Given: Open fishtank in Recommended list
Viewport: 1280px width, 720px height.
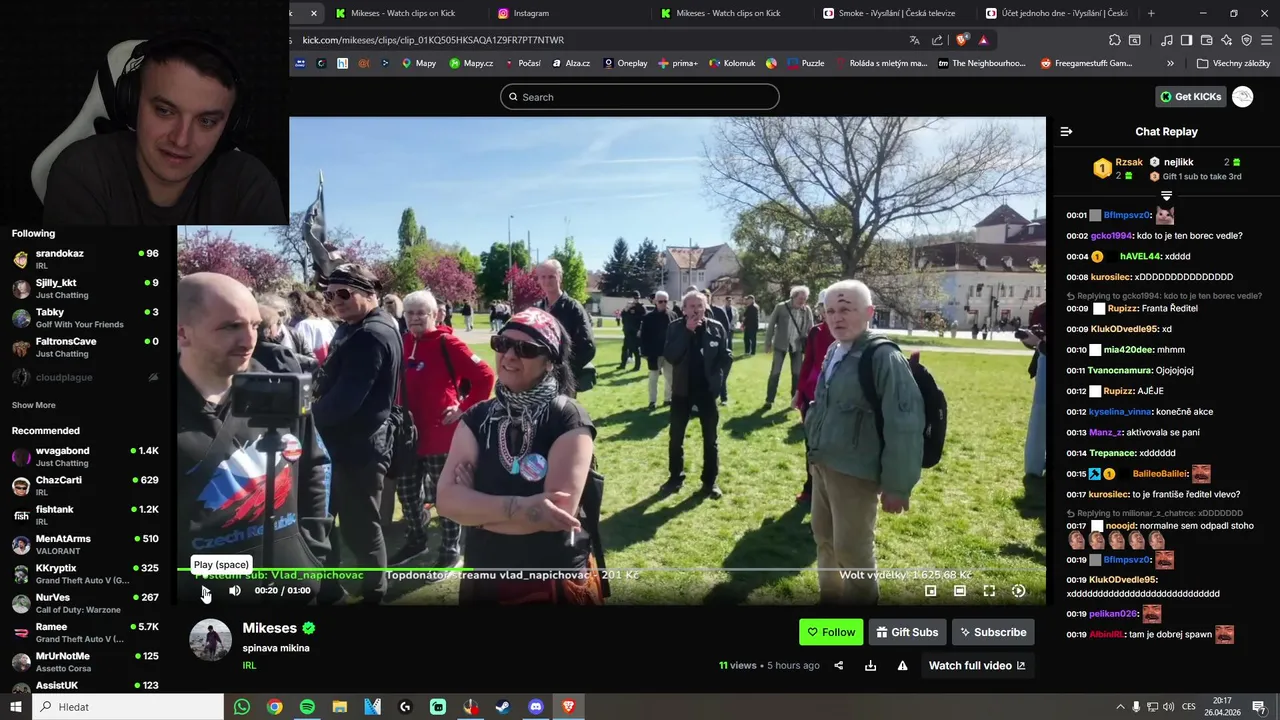Looking at the screenshot, I should tap(85, 515).
